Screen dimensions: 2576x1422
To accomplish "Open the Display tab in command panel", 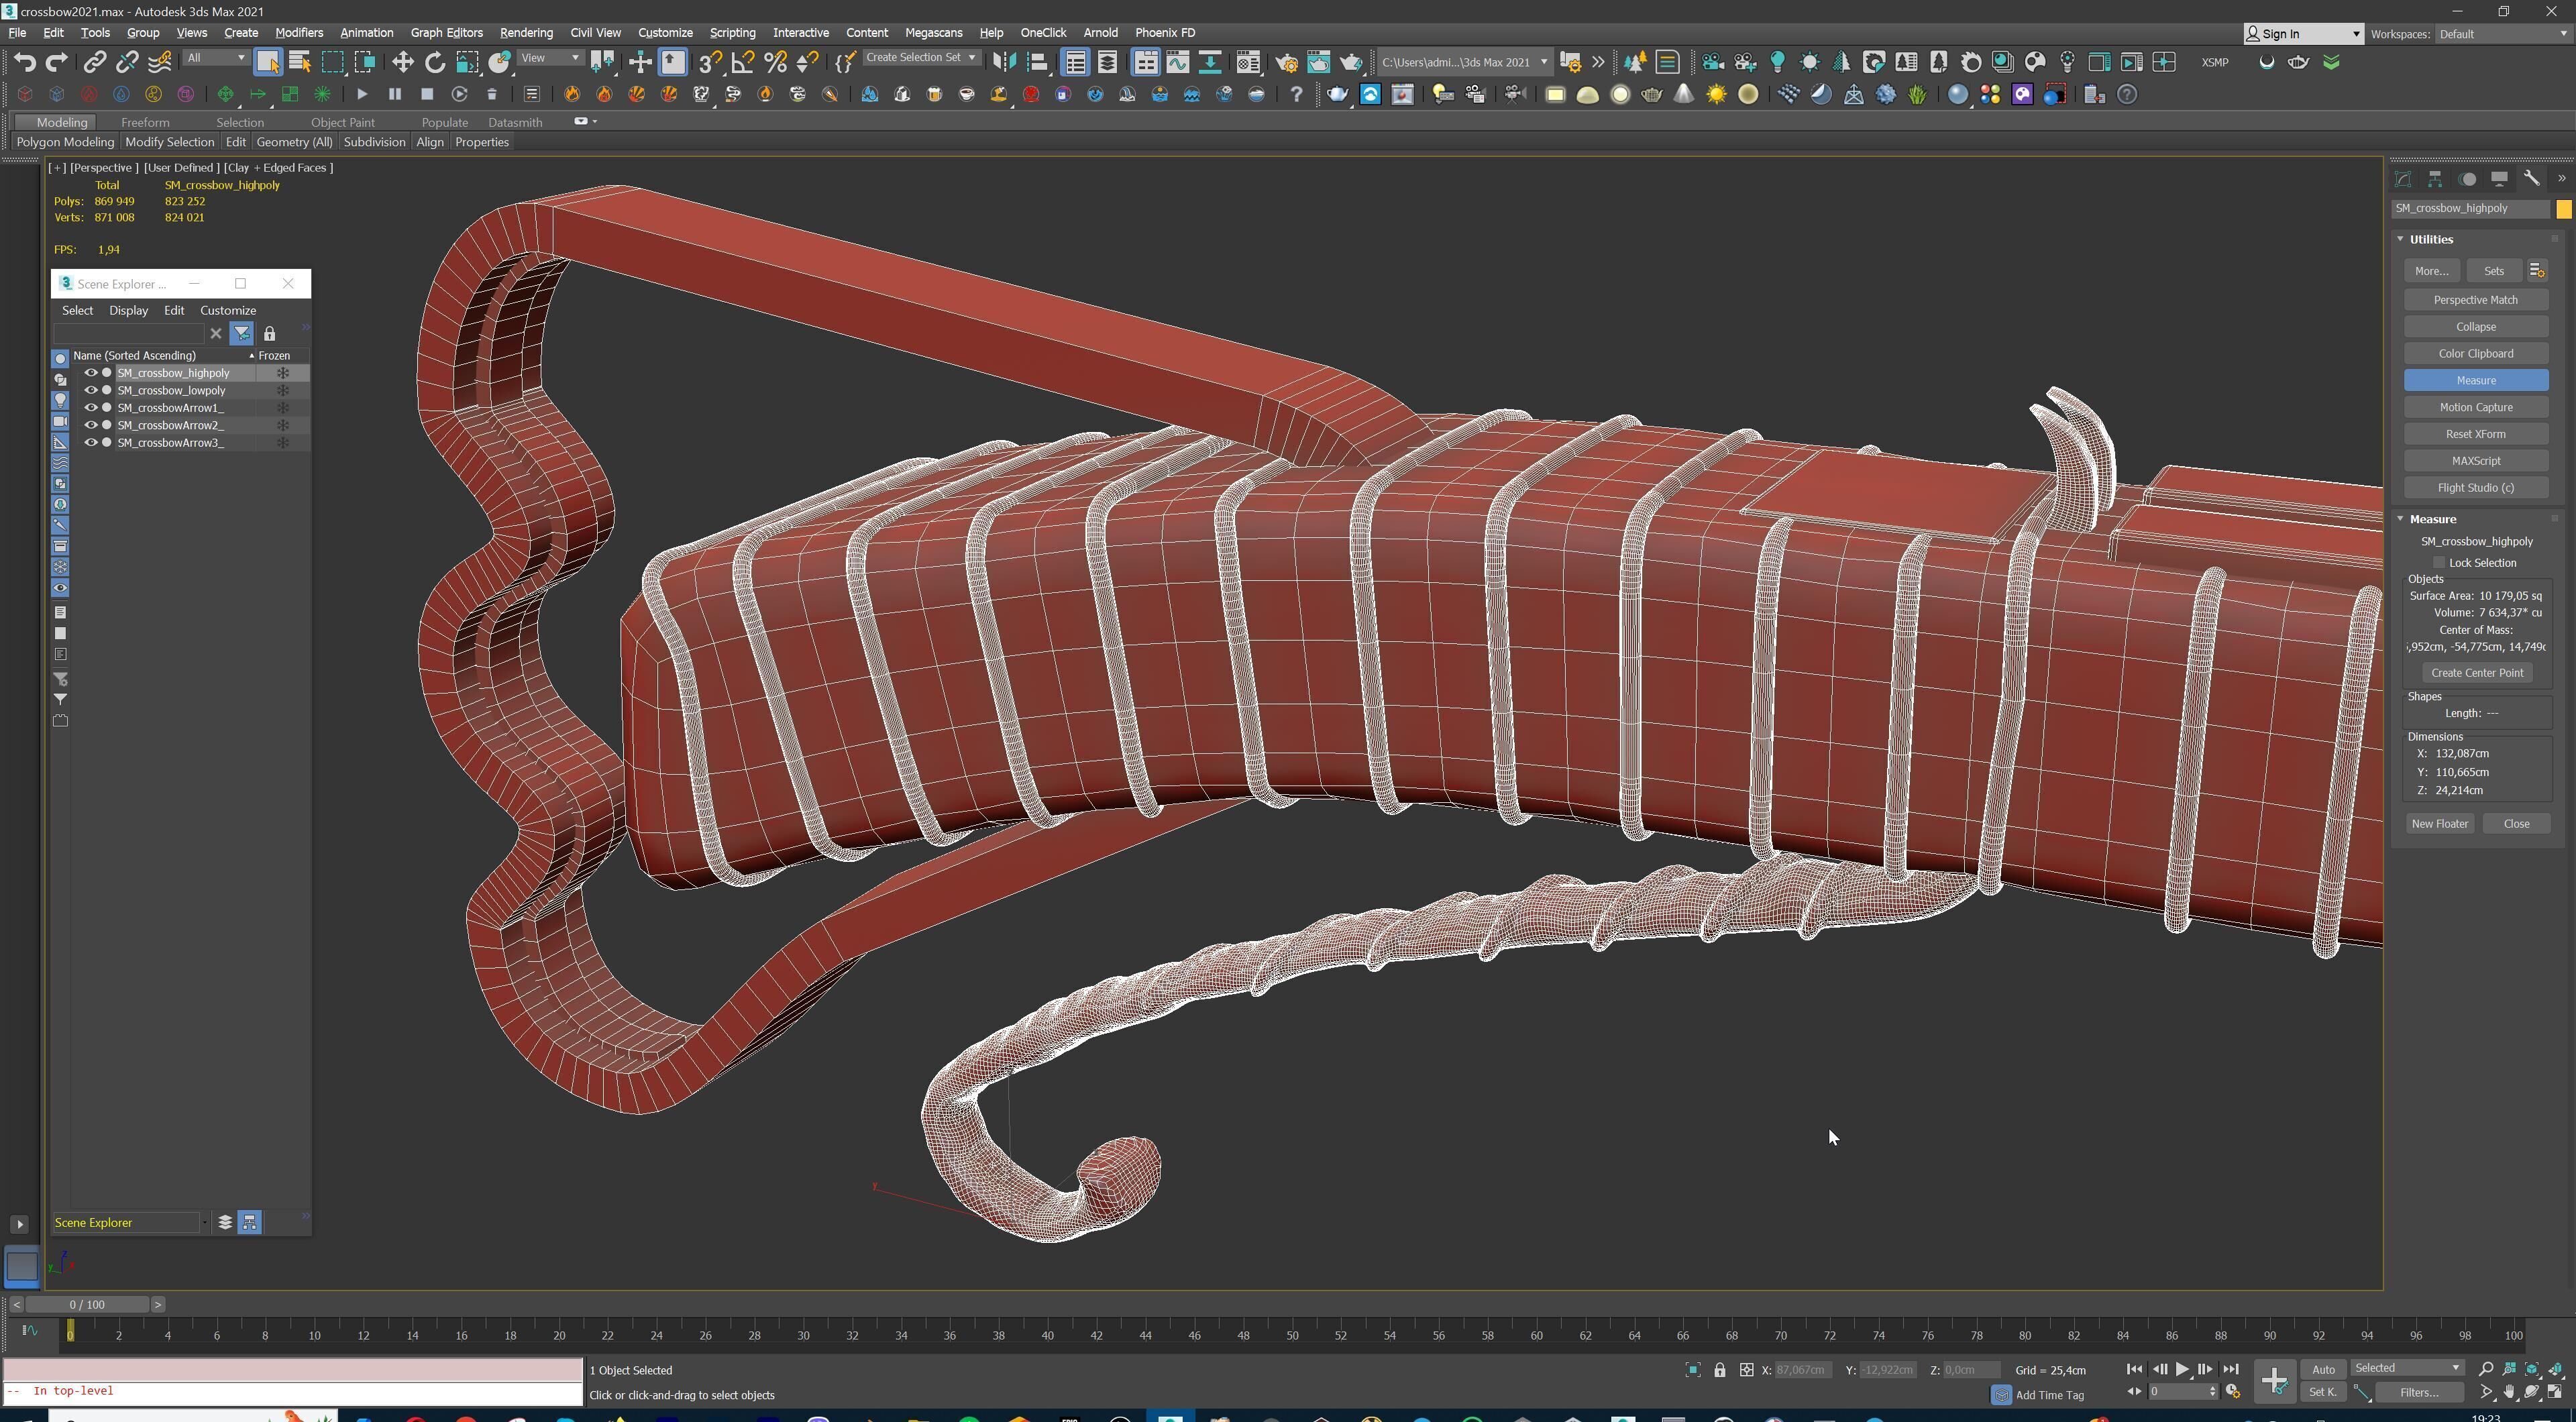I will click(2499, 179).
